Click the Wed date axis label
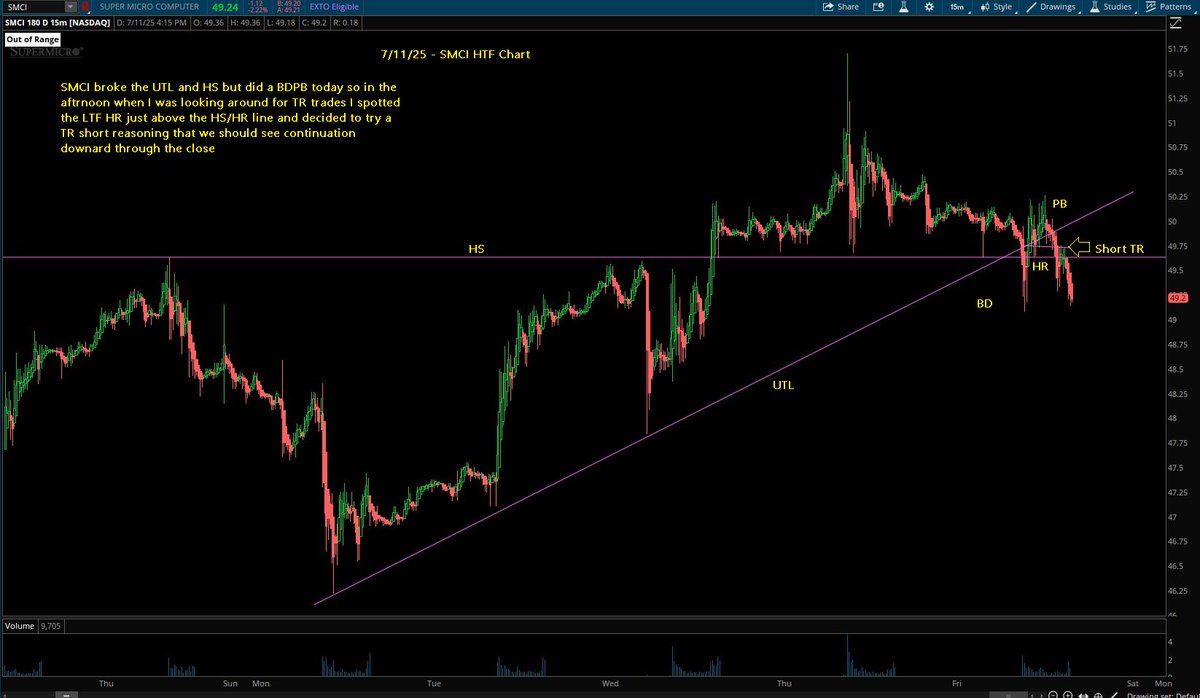1200x698 pixels. point(609,683)
